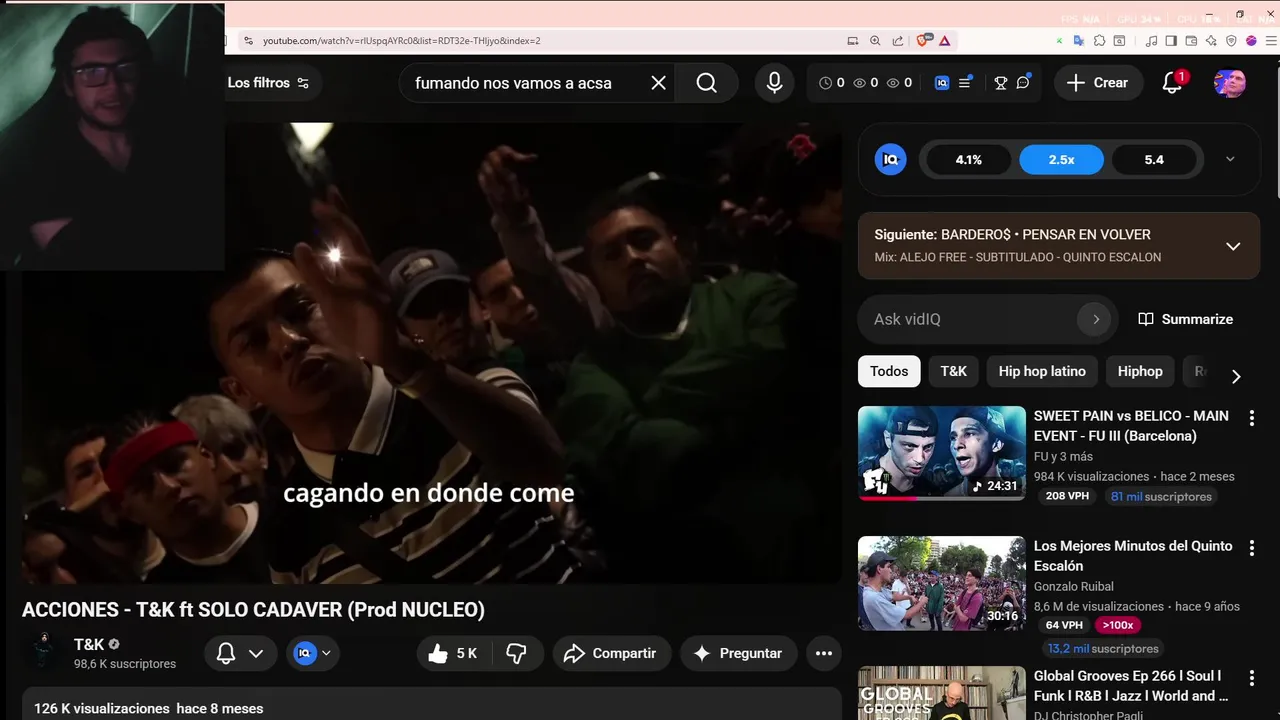
Task: Open vidIQ list menu icon
Action: [965, 83]
